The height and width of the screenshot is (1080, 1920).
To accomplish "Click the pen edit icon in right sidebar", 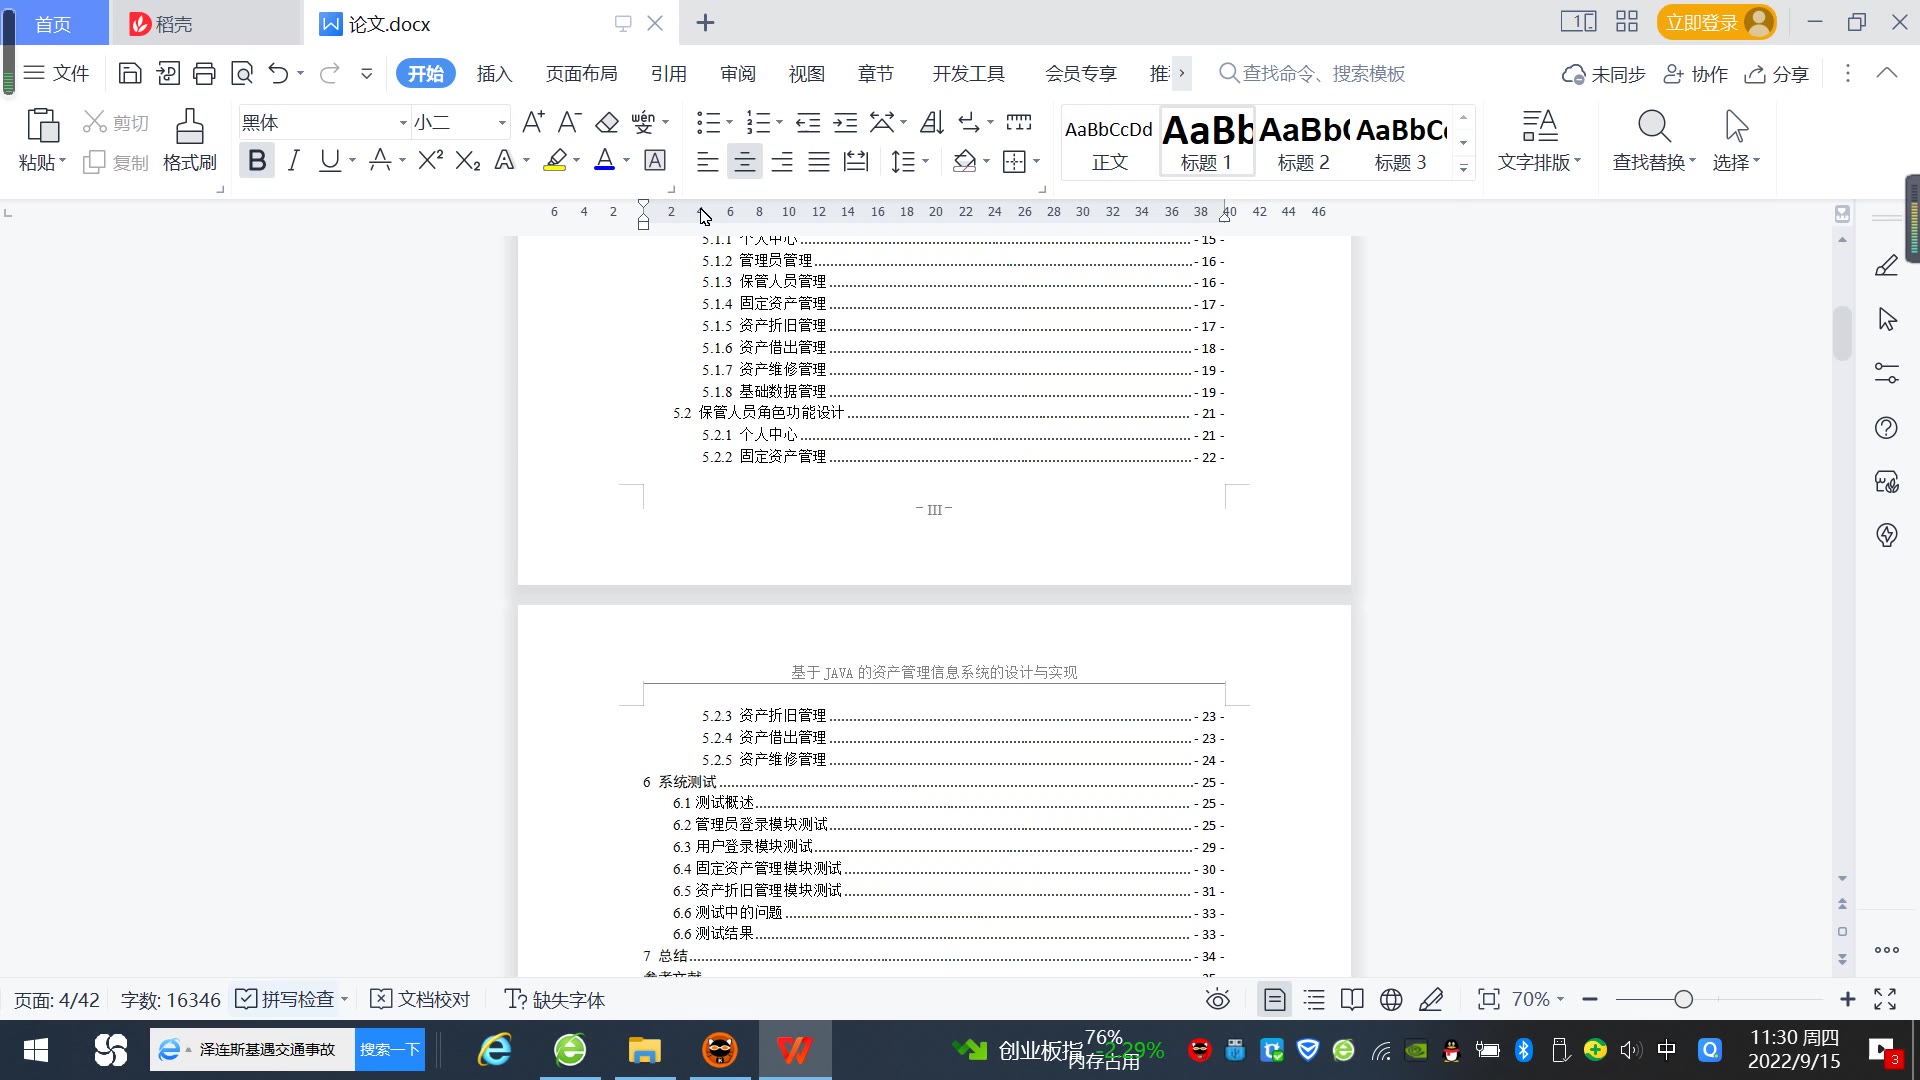I will 1886,265.
